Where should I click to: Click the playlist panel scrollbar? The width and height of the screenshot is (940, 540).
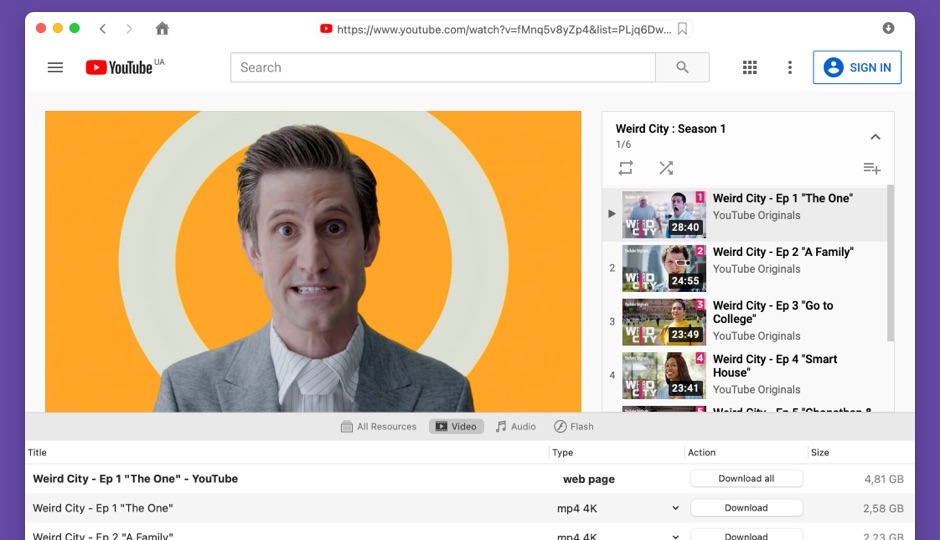(x=890, y=263)
